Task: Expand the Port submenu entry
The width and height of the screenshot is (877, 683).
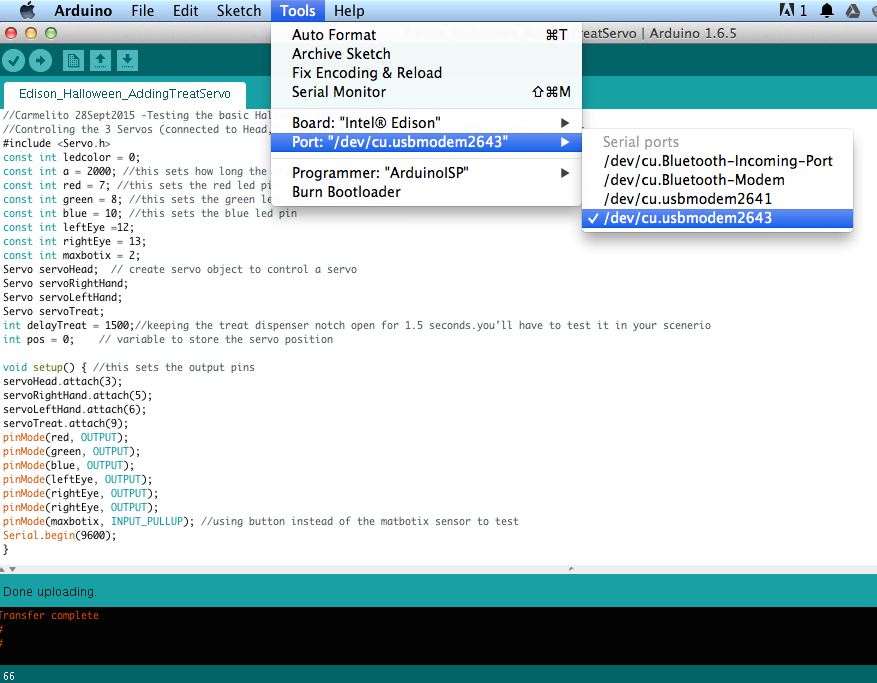Action: coord(426,142)
